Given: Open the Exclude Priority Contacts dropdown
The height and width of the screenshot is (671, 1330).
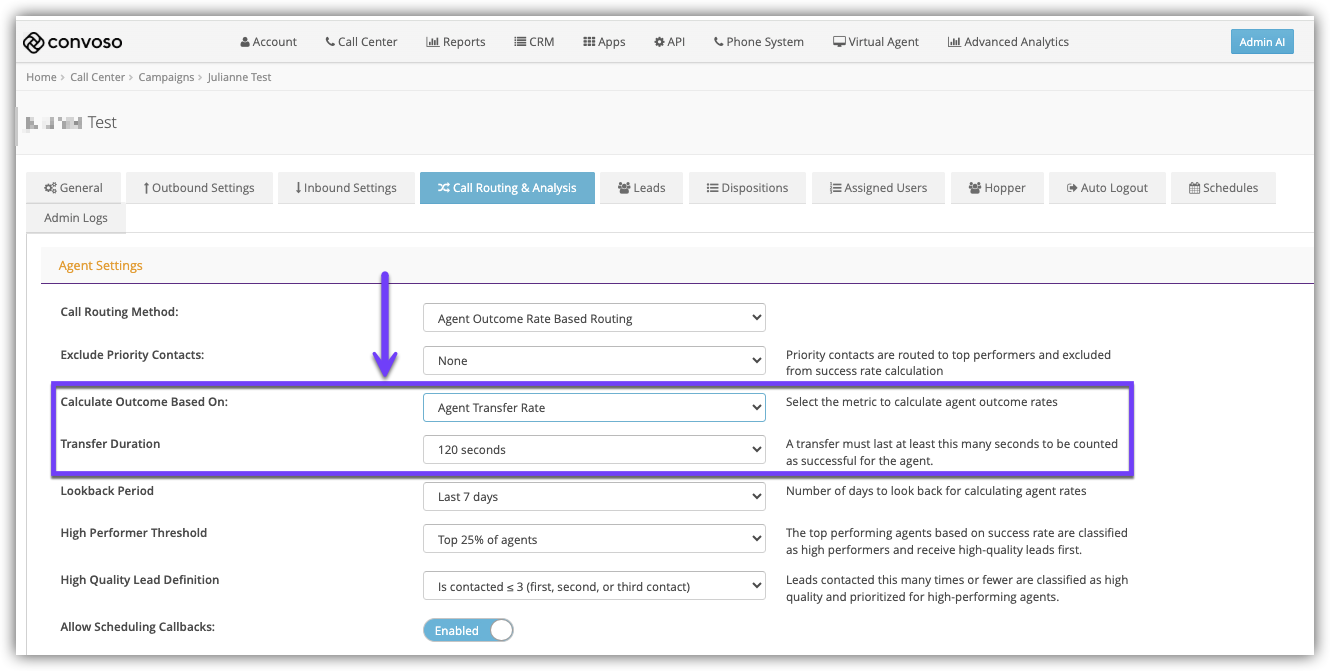Looking at the screenshot, I should click(594, 361).
